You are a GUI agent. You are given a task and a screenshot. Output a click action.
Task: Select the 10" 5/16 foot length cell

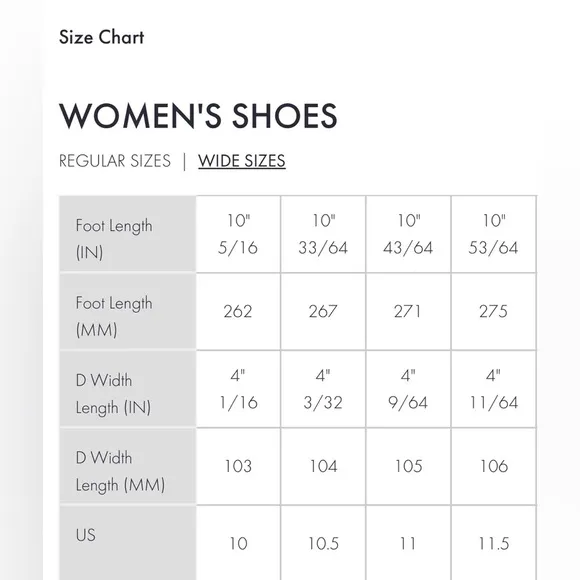(x=238, y=234)
